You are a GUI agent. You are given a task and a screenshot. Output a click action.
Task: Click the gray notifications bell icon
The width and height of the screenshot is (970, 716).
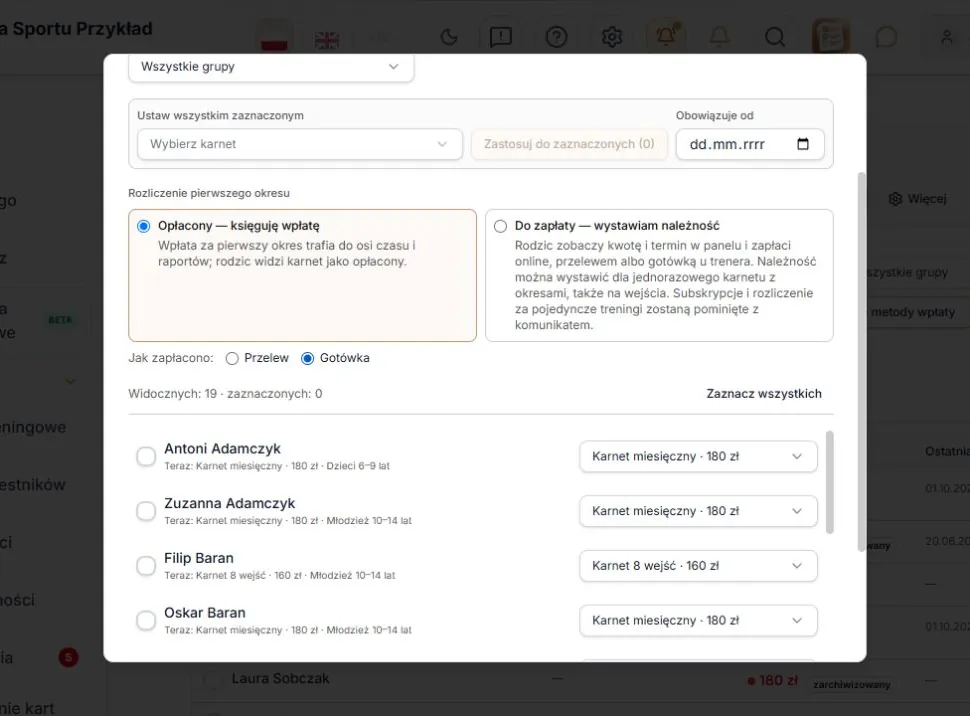[x=719, y=37]
